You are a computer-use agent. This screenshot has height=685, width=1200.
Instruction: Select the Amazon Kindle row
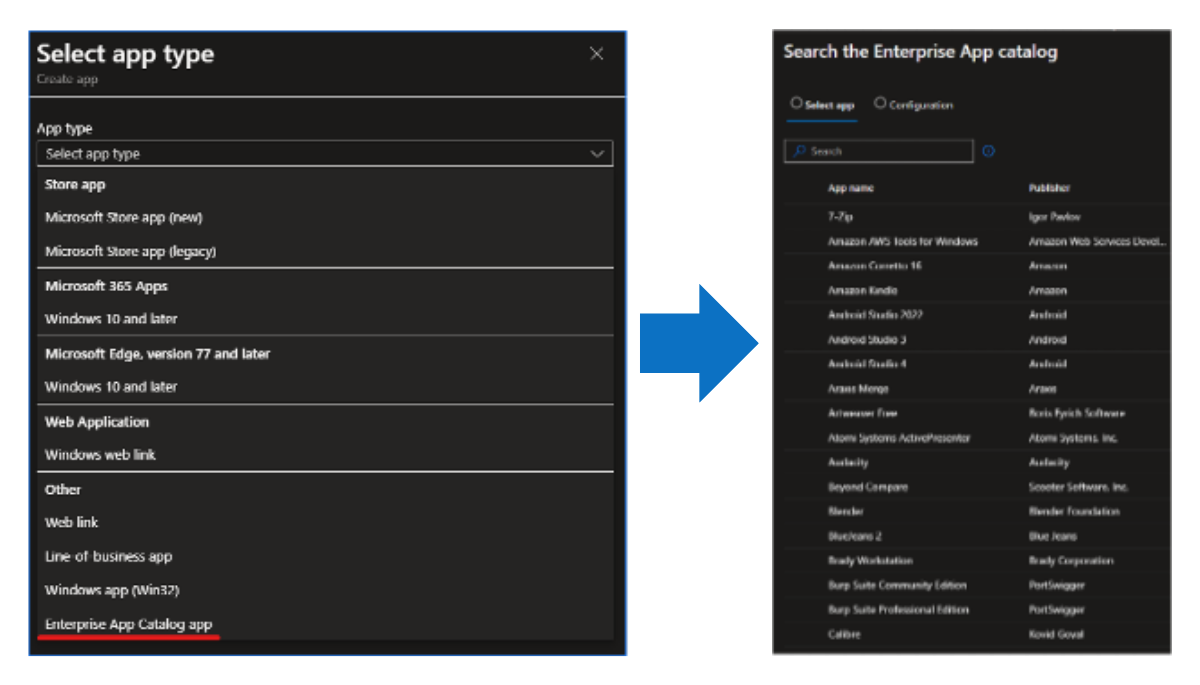point(977,290)
